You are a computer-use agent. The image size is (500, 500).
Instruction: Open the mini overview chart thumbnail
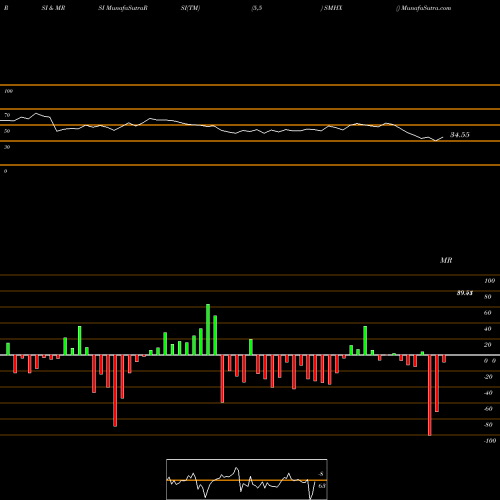click(x=247, y=479)
